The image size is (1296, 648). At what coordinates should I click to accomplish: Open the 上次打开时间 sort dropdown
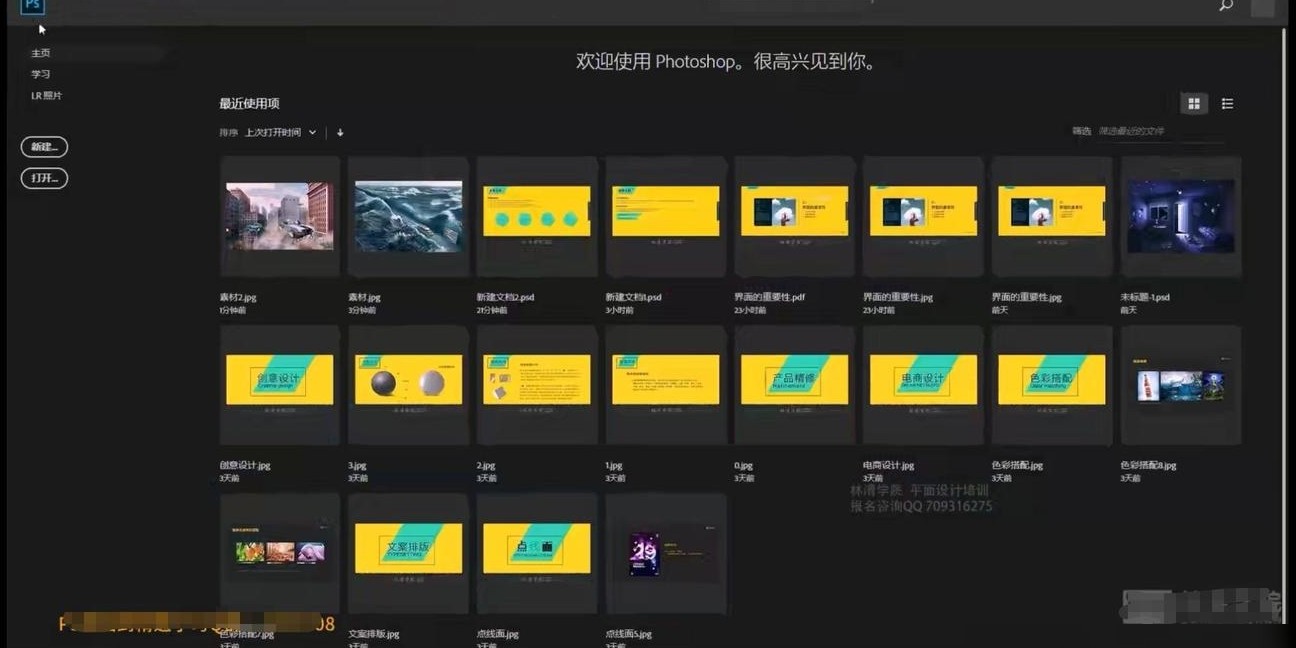pyautogui.click(x=280, y=132)
